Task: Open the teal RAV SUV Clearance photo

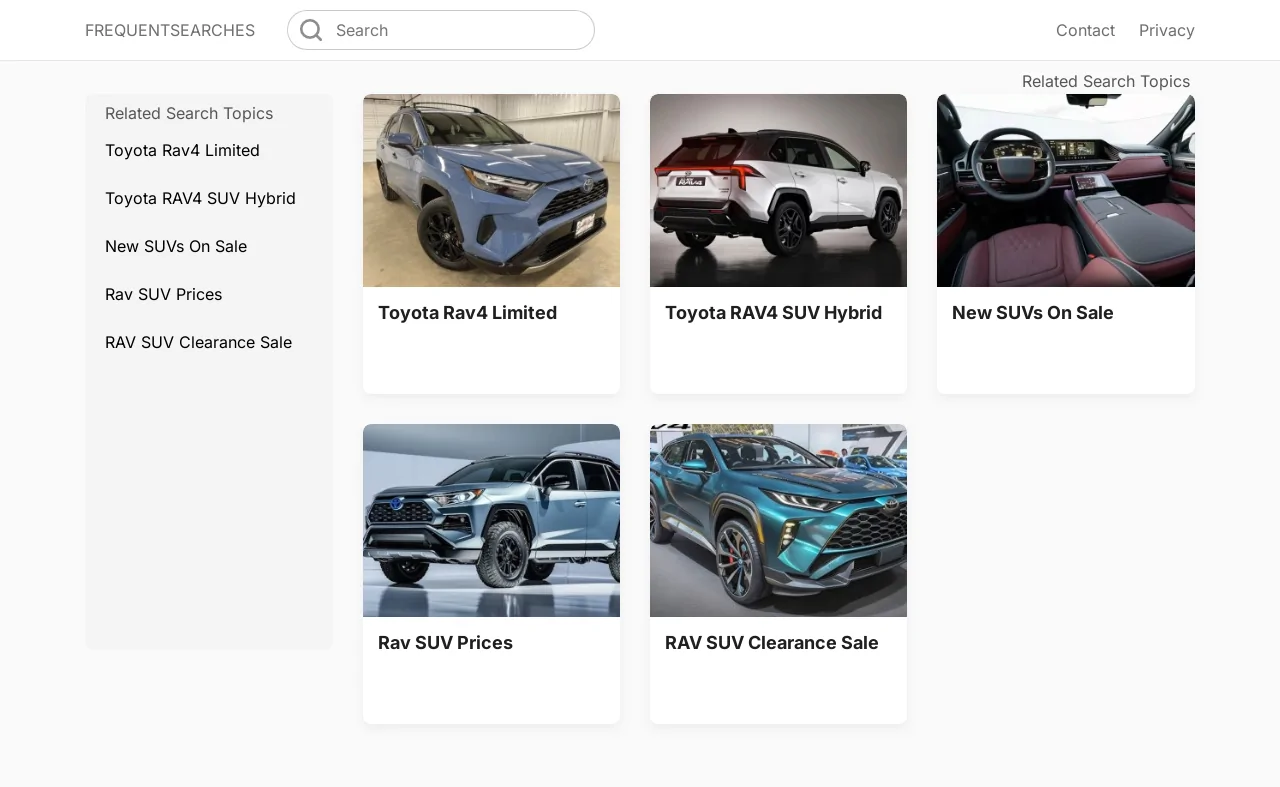Action: pyautogui.click(x=778, y=520)
